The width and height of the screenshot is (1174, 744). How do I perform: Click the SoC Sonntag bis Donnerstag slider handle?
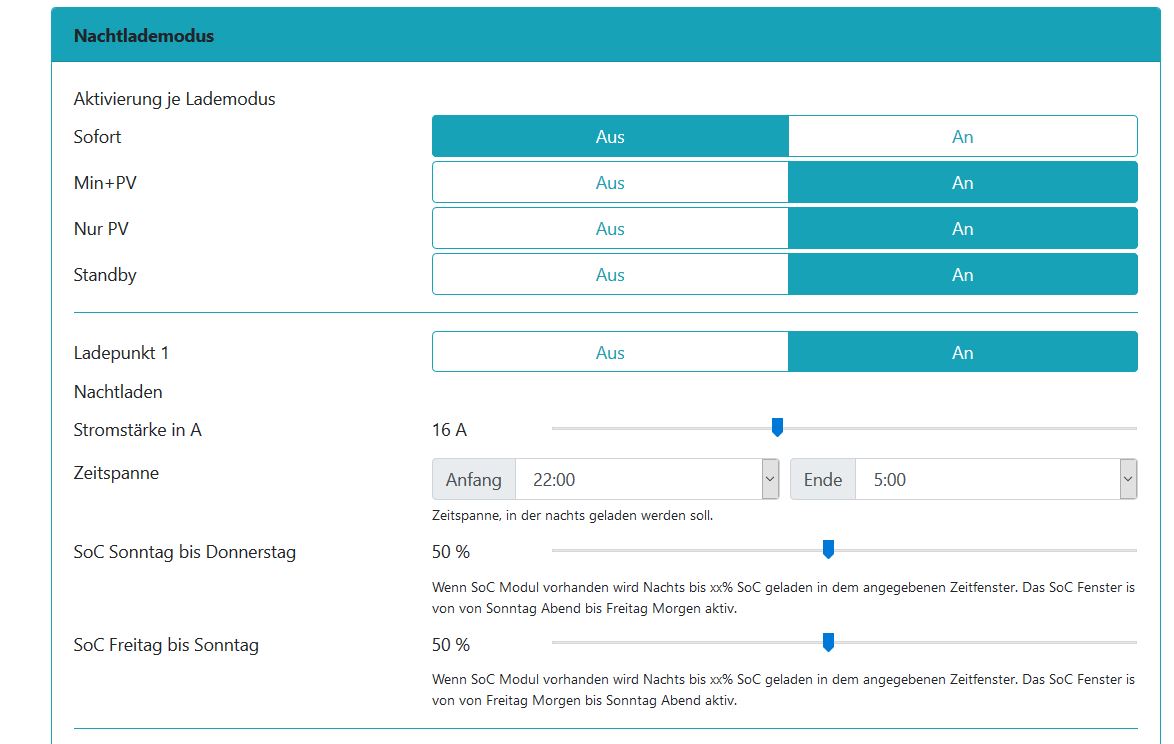pyautogui.click(x=828, y=549)
